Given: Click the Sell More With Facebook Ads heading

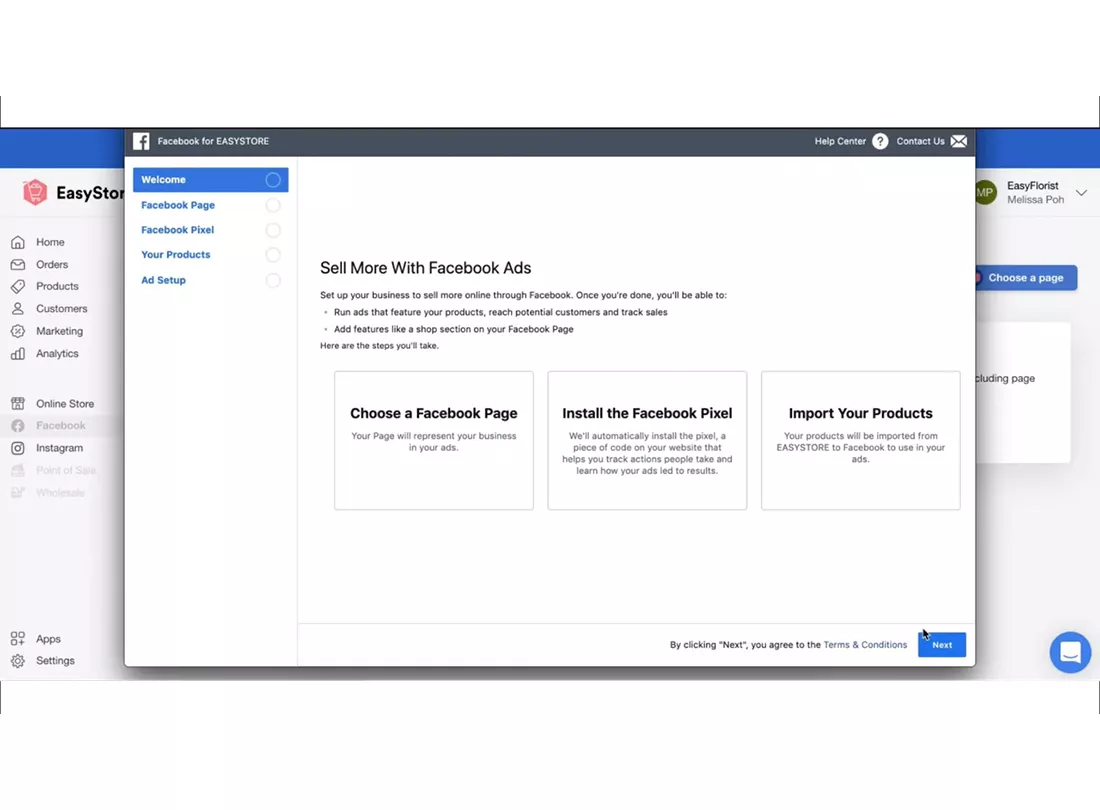Looking at the screenshot, I should pyautogui.click(x=425, y=268).
